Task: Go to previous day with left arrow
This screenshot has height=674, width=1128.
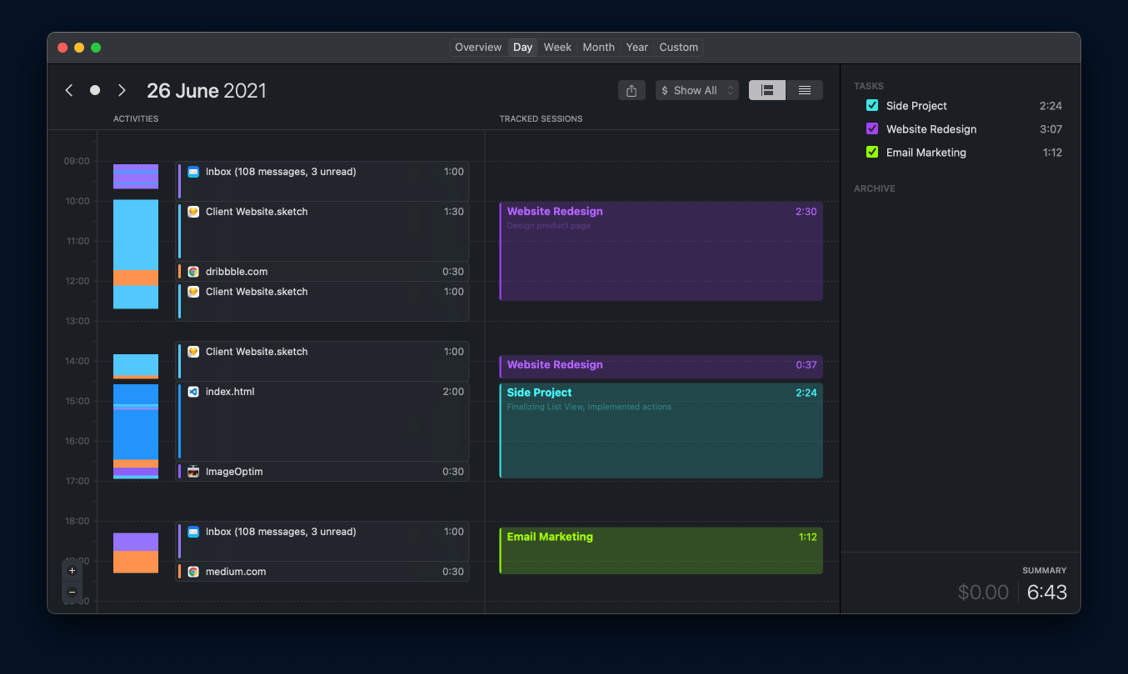Action: click(x=69, y=90)
